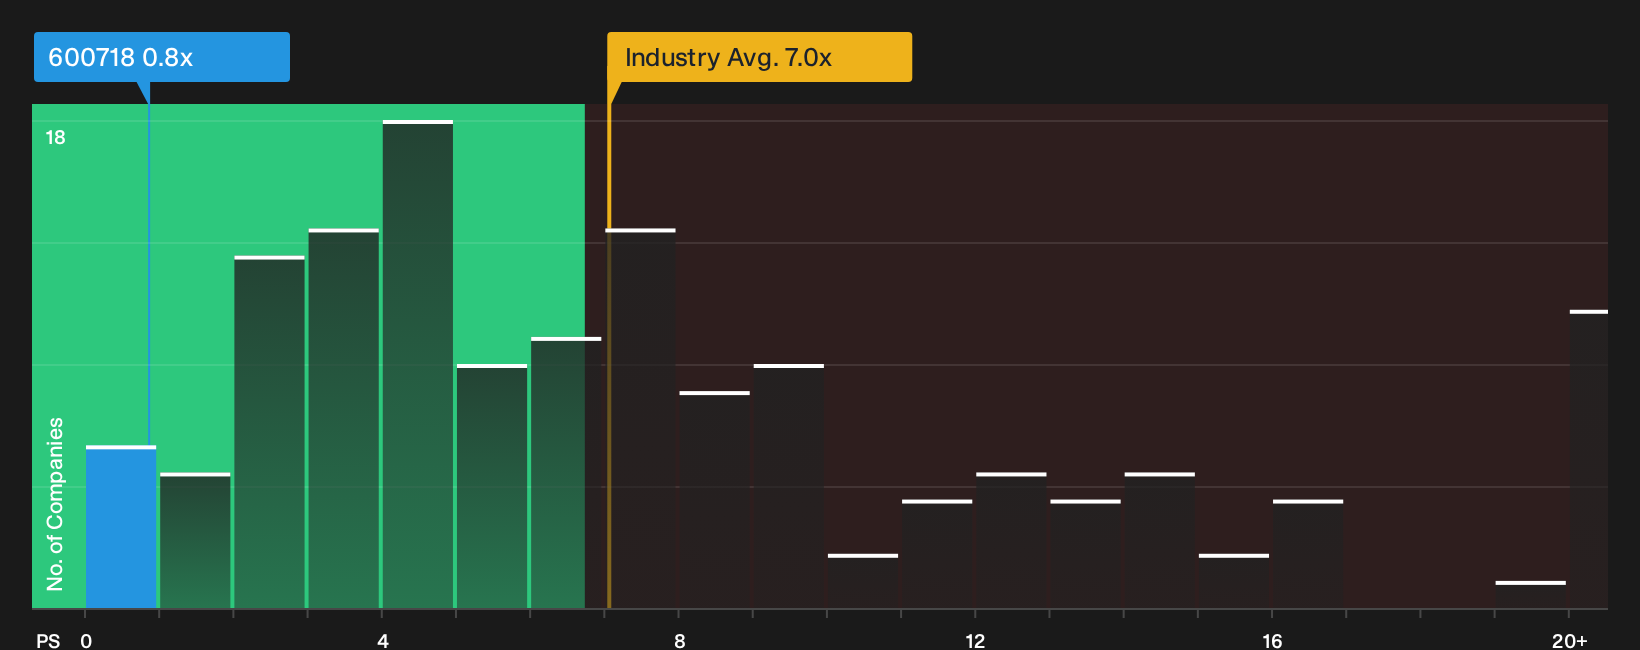This screenshot has width=1640, height=650.
Task: Select the bar between PS 16 and 17
Action: point(1308,554)
